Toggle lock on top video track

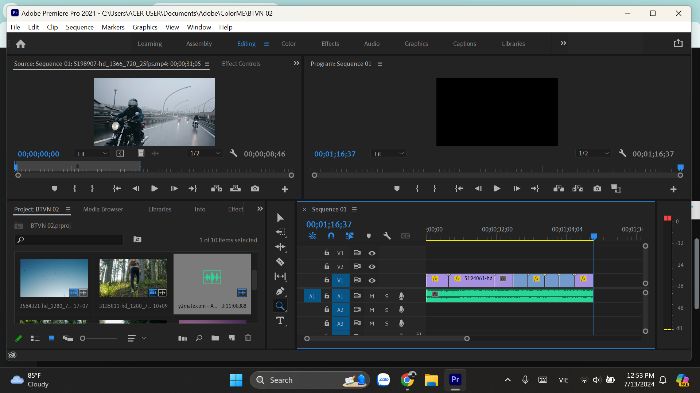coord(327,253)
